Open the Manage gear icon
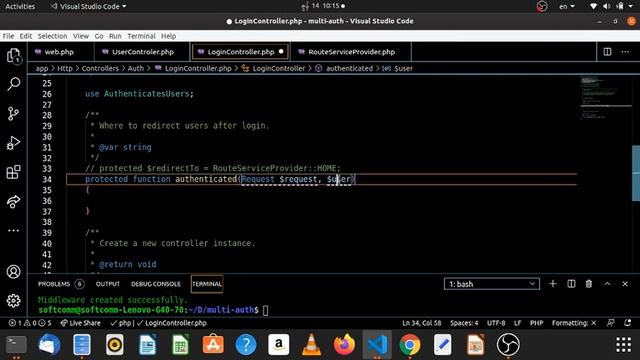The width and height of the screenshot is (640, 360). pyautogui.click(x=13, y=301)
